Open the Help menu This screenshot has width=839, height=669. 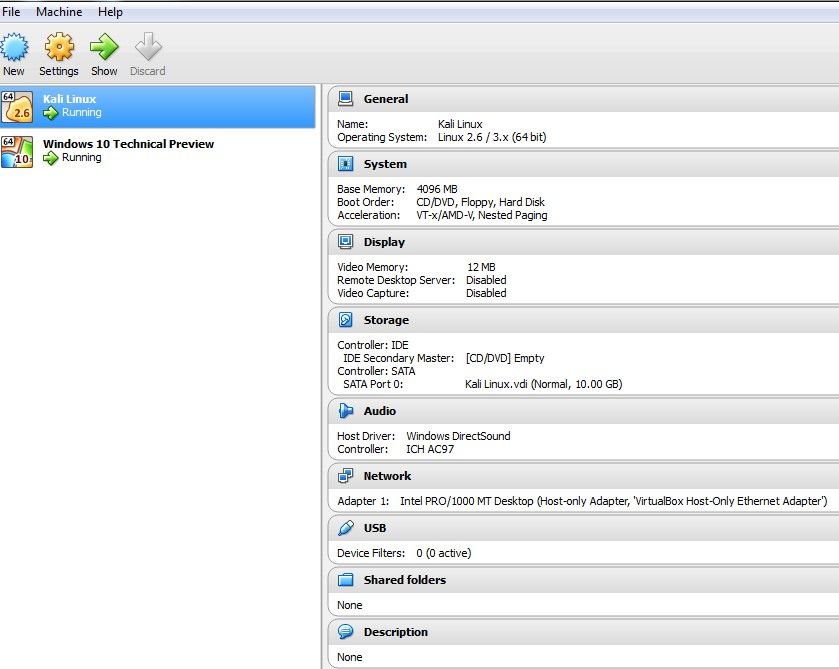[x=110, y=12]
